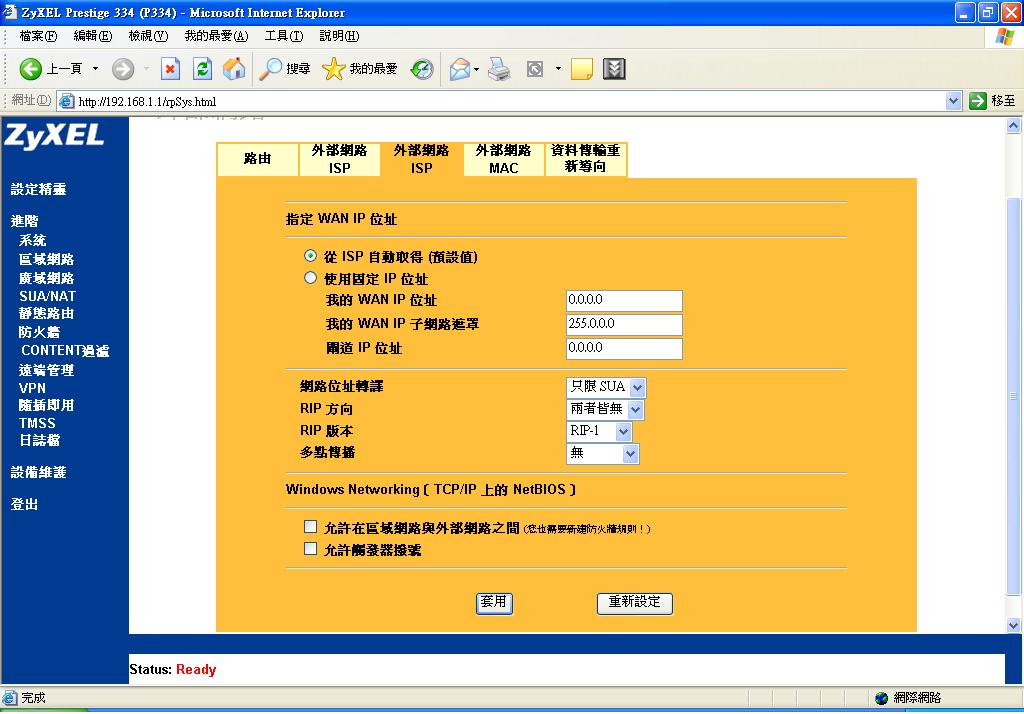Open the 靜態路由 sidebar link
Viewport: 1024px width, 714px height.
click(46, 314)
